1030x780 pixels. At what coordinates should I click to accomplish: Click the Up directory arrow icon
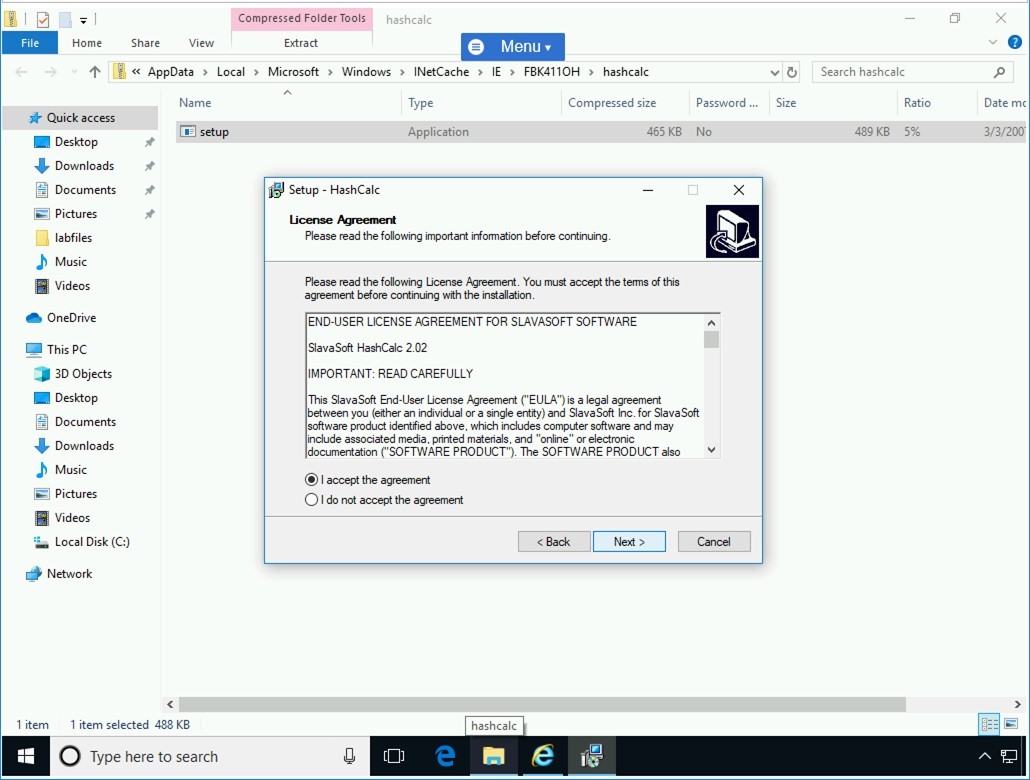coord(95,72)
